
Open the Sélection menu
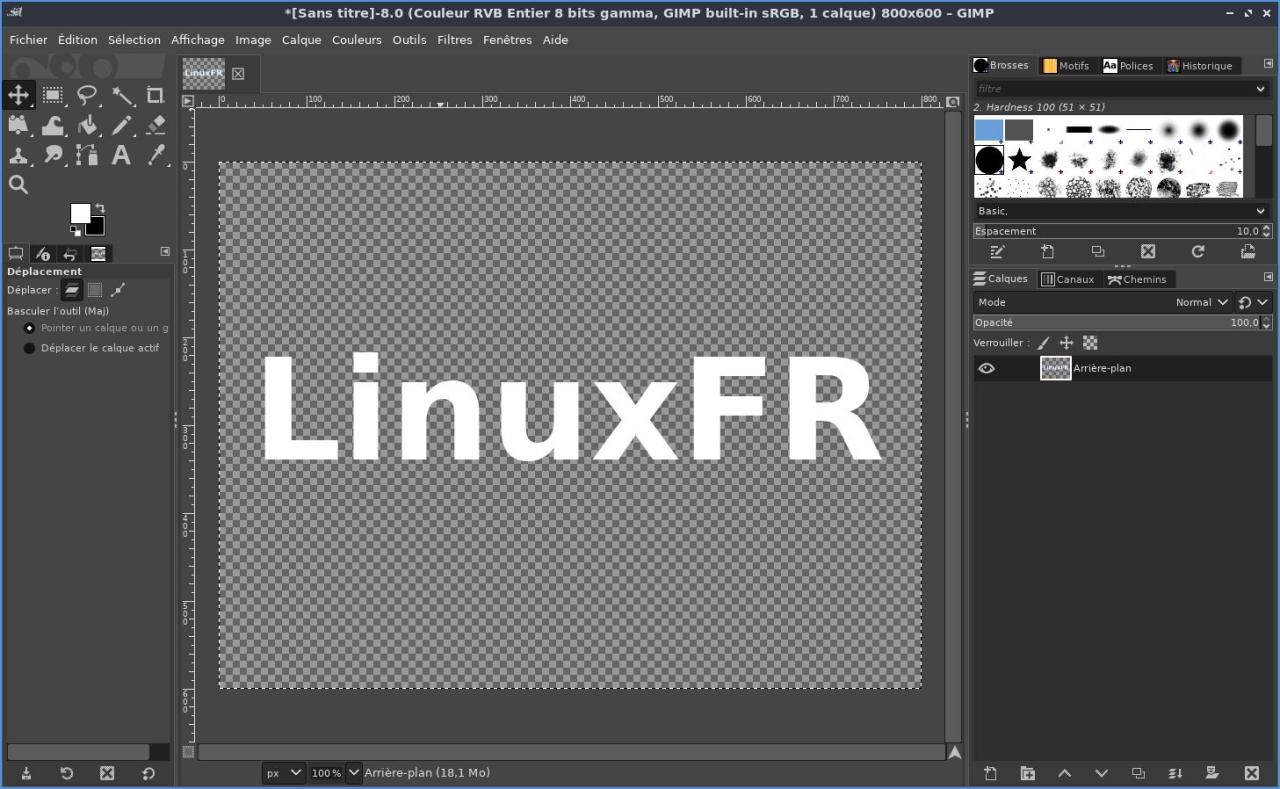[x=134, y=40]
